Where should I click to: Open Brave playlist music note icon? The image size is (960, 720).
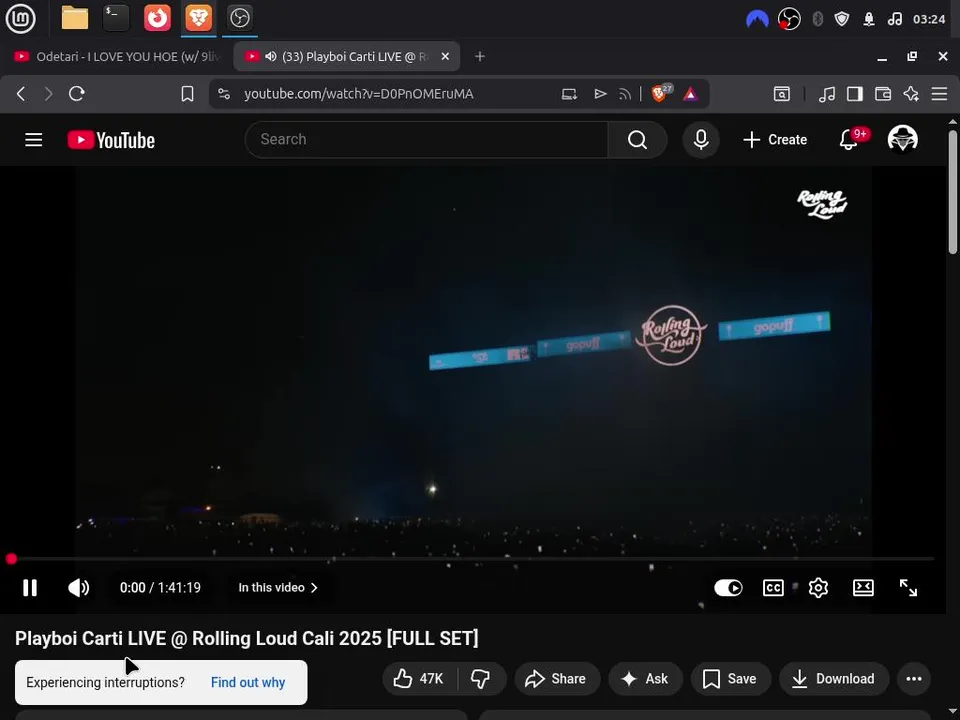tap(827, 94)
